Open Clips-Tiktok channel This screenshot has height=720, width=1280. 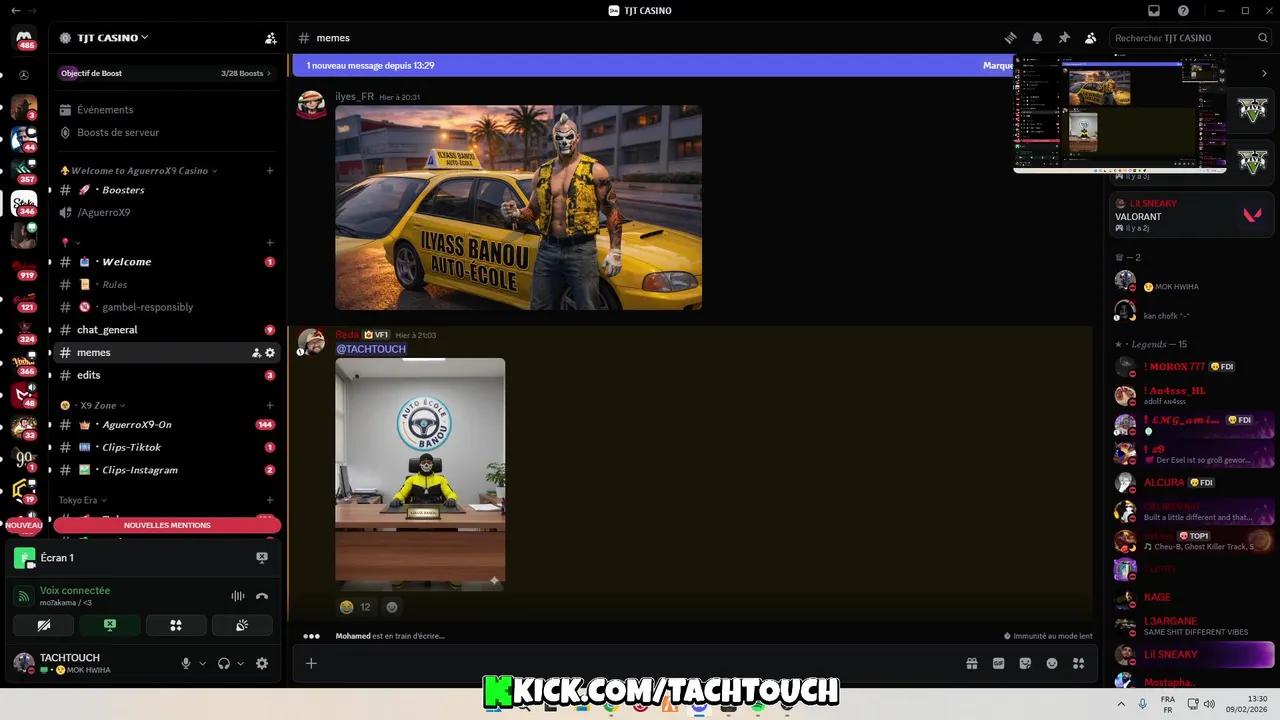point(165,447)
